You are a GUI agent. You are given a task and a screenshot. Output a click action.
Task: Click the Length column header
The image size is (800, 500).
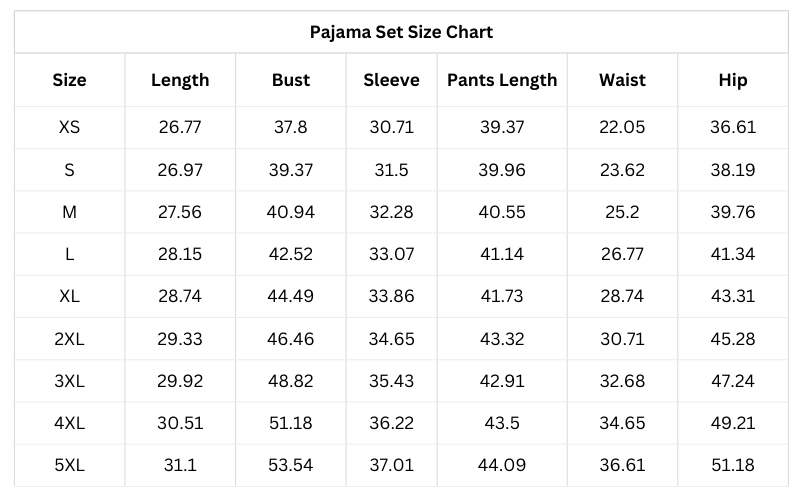[x=180, y=80]
